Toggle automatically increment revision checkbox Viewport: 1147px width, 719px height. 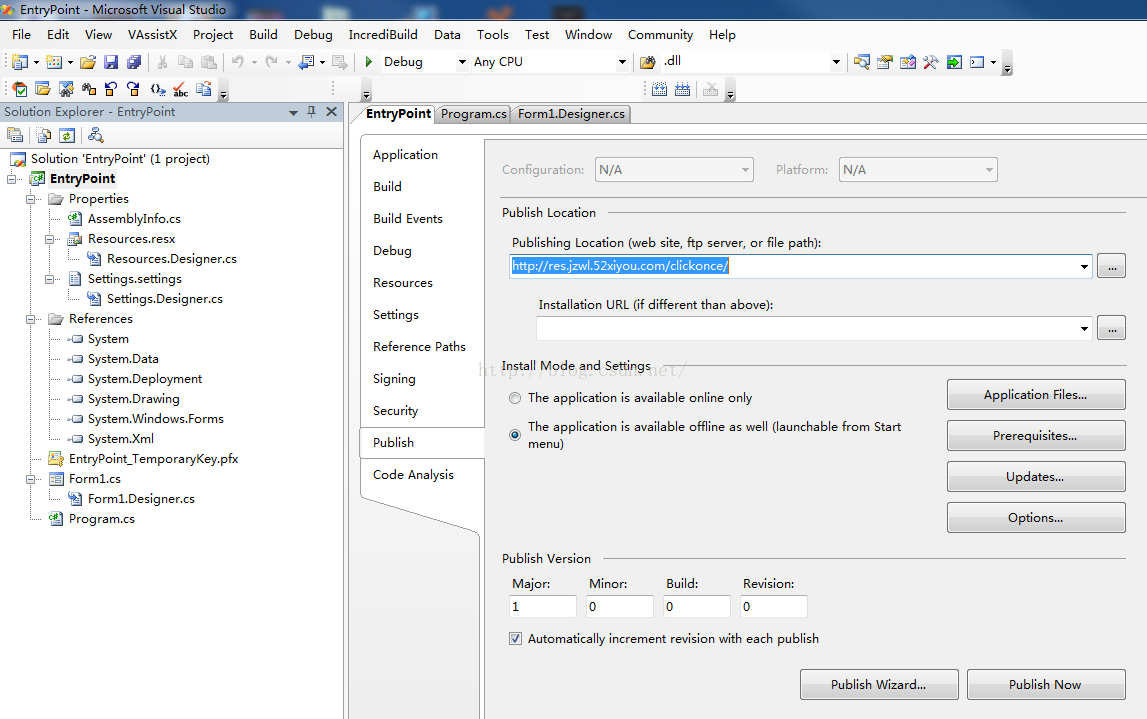tap(516, 639)
